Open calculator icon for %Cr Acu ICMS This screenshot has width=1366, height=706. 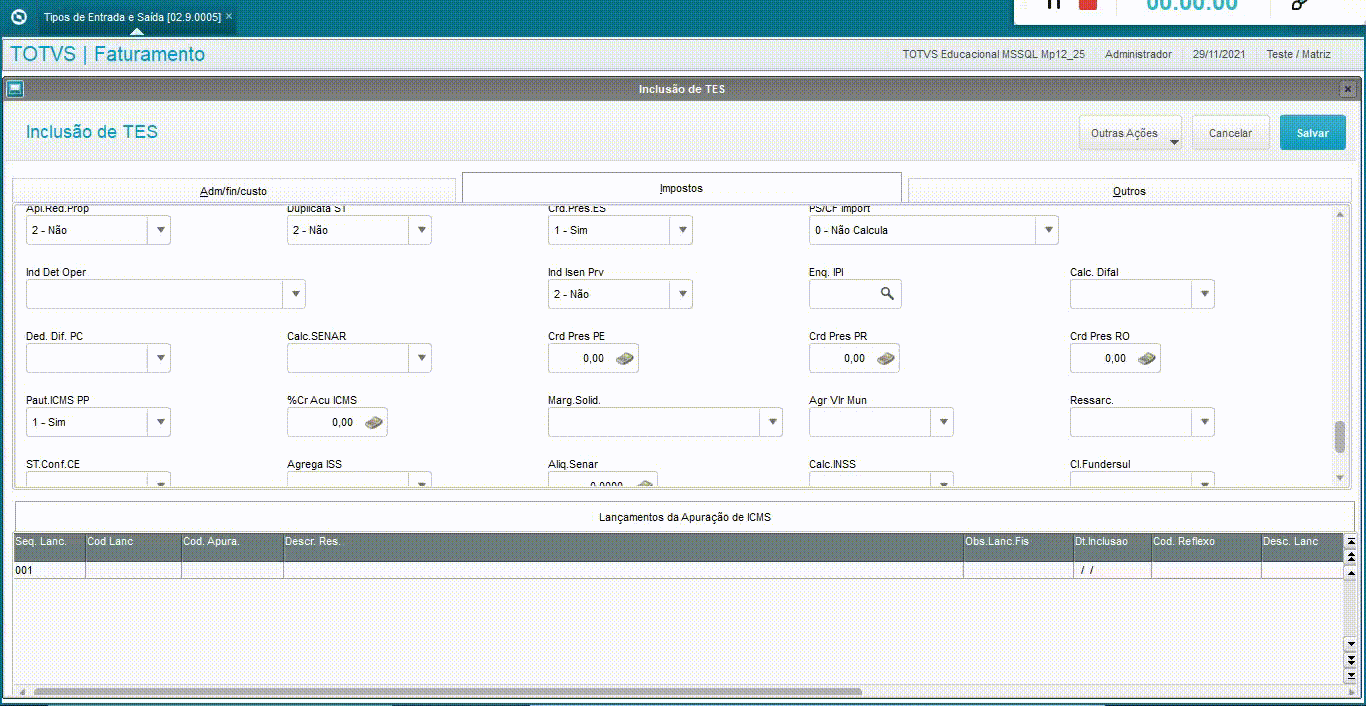tap(373, 422)
